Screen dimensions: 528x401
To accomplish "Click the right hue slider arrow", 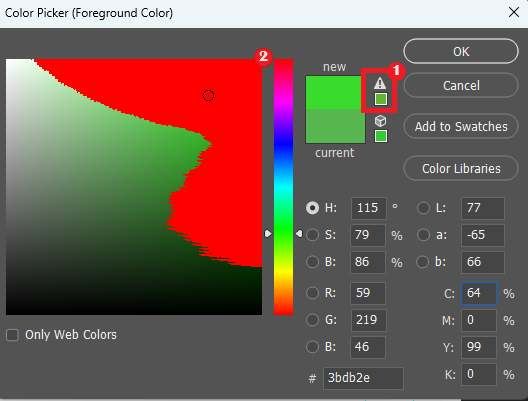I will click(299, 233).
